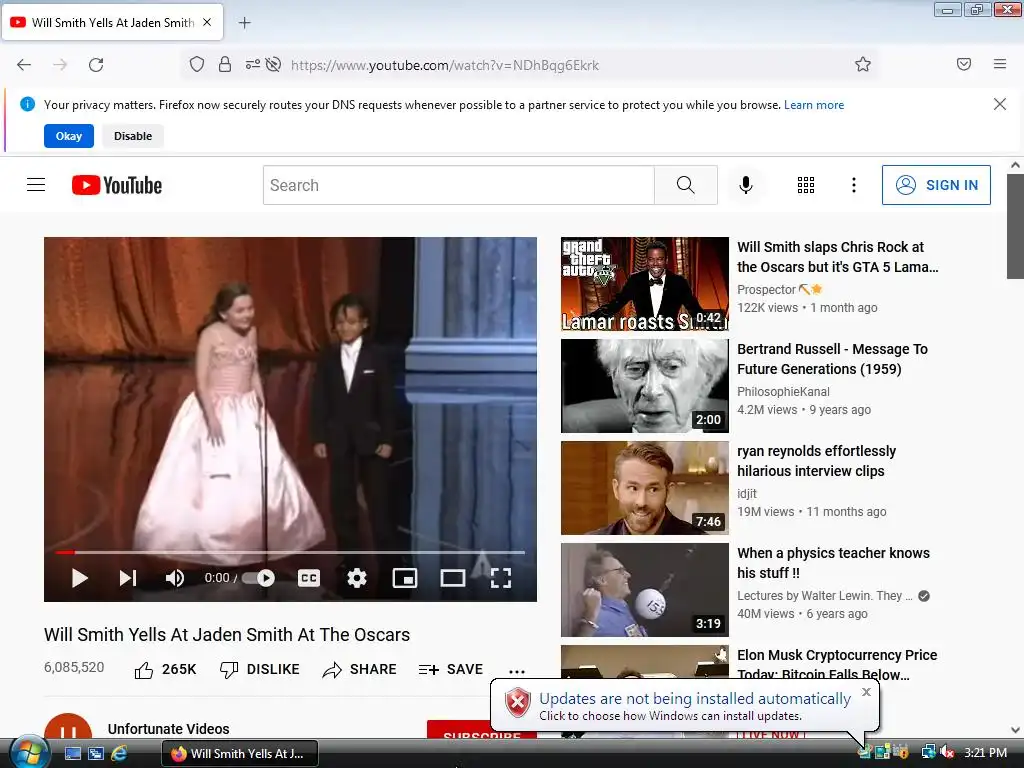This screenshot has height=768, width=1024.
Task: Click Show Desktop in quick launch
Action: coord(73,754)
